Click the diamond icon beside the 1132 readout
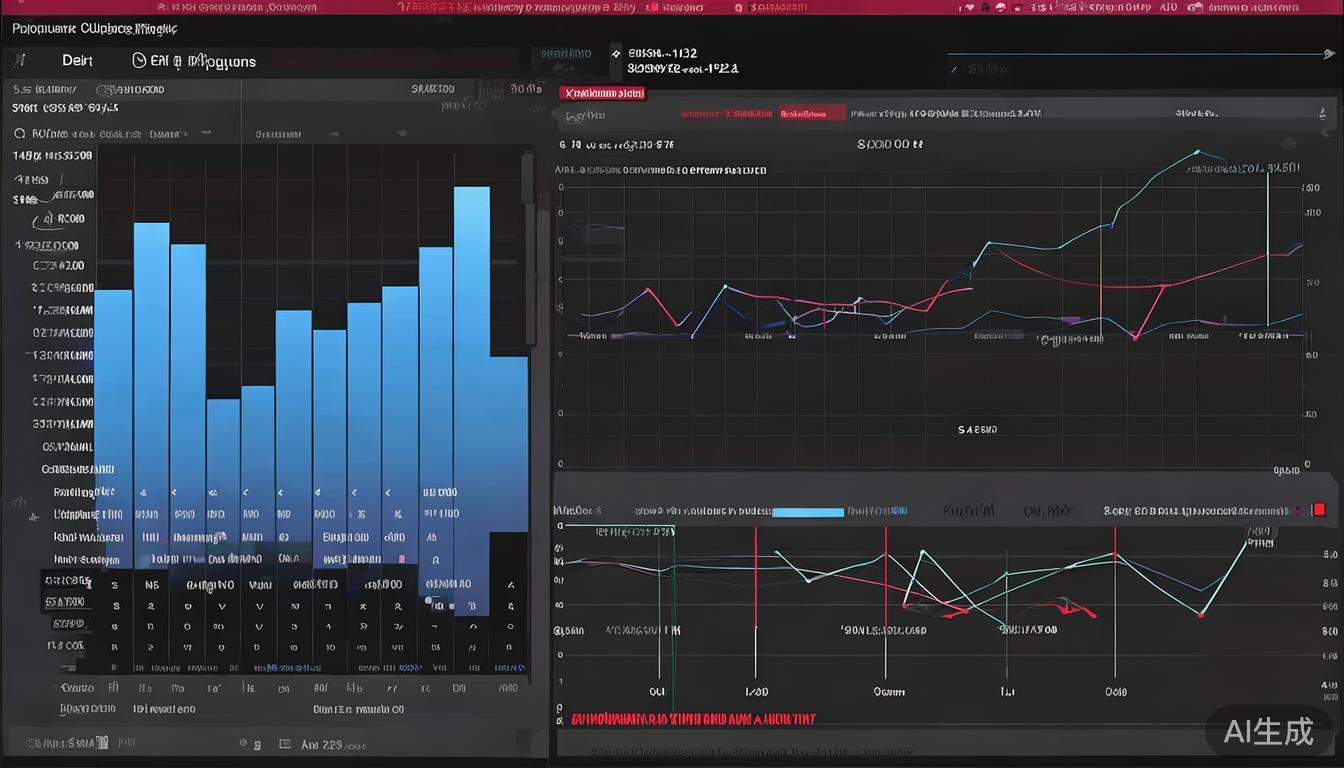Screen dimensions: 1344x768 (x=616, y=53)
